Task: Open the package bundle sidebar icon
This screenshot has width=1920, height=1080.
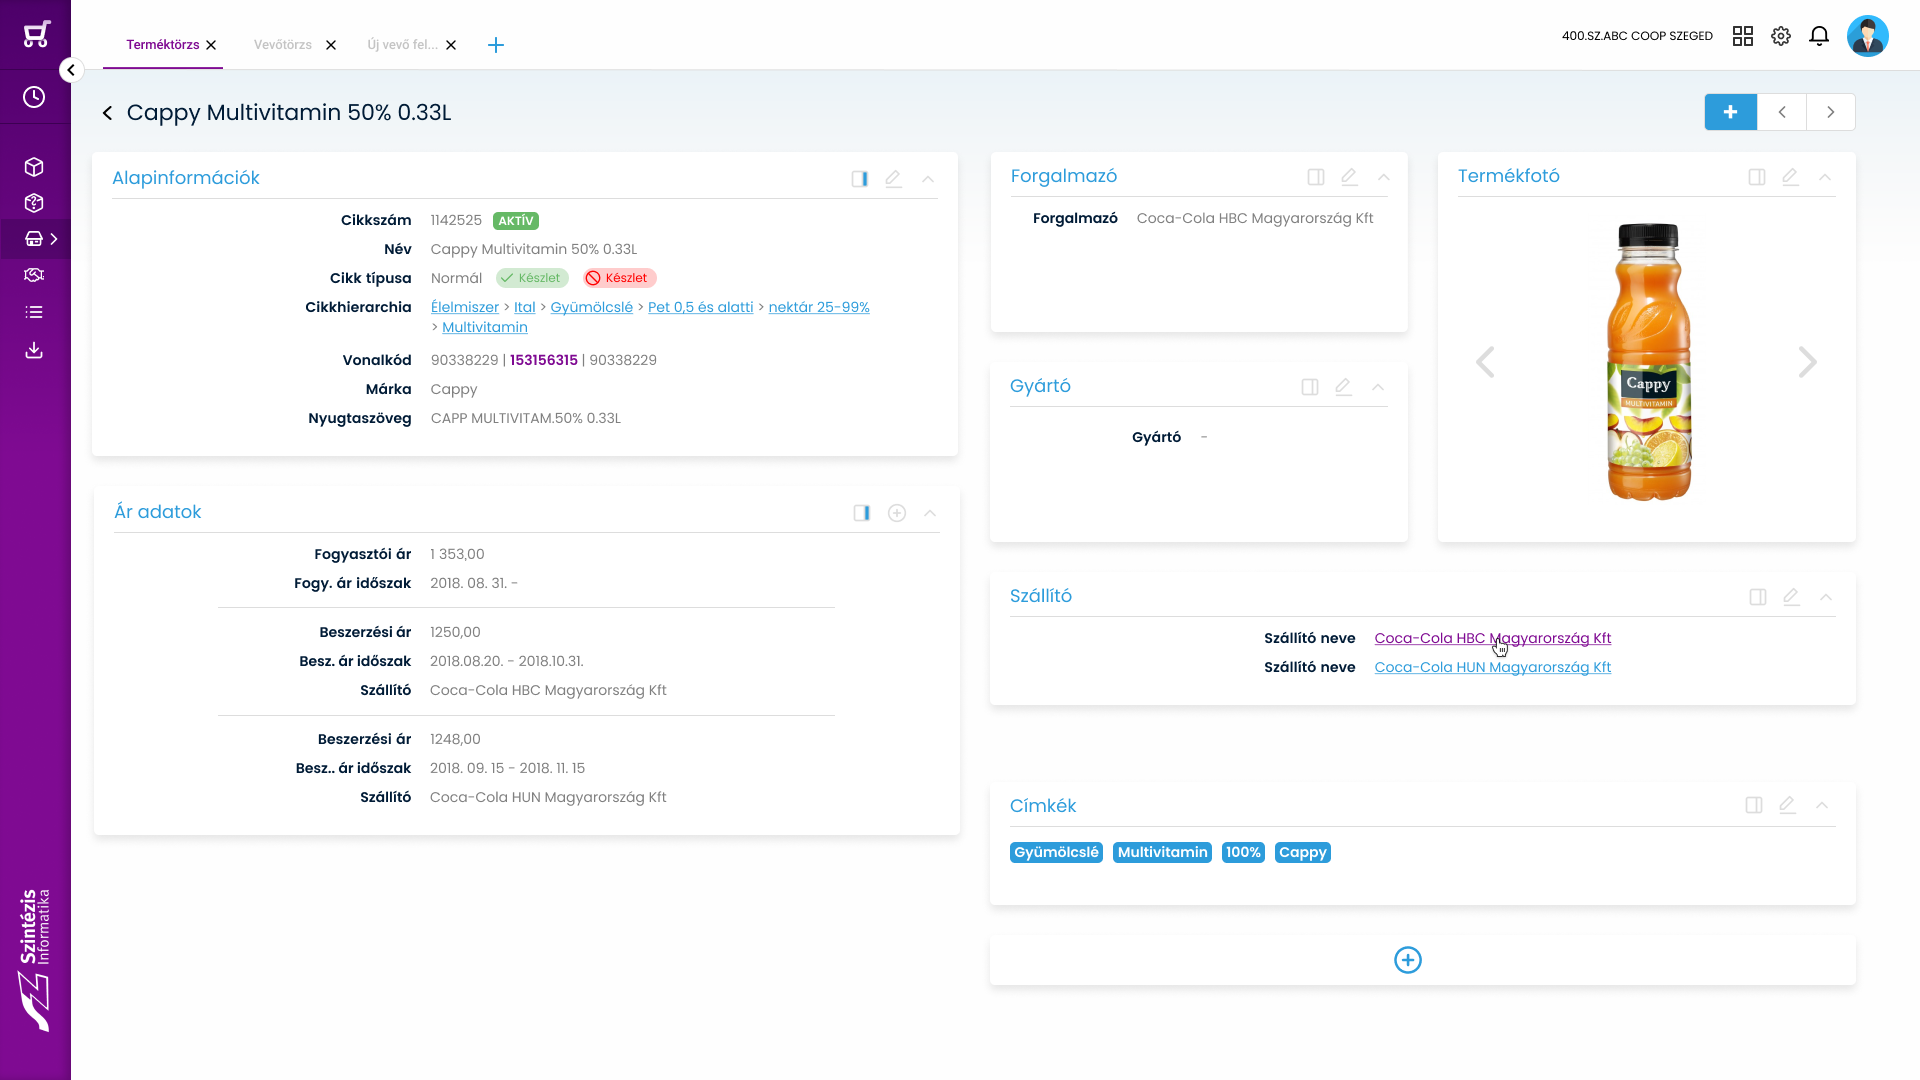Action: click(x=34, y=203)
